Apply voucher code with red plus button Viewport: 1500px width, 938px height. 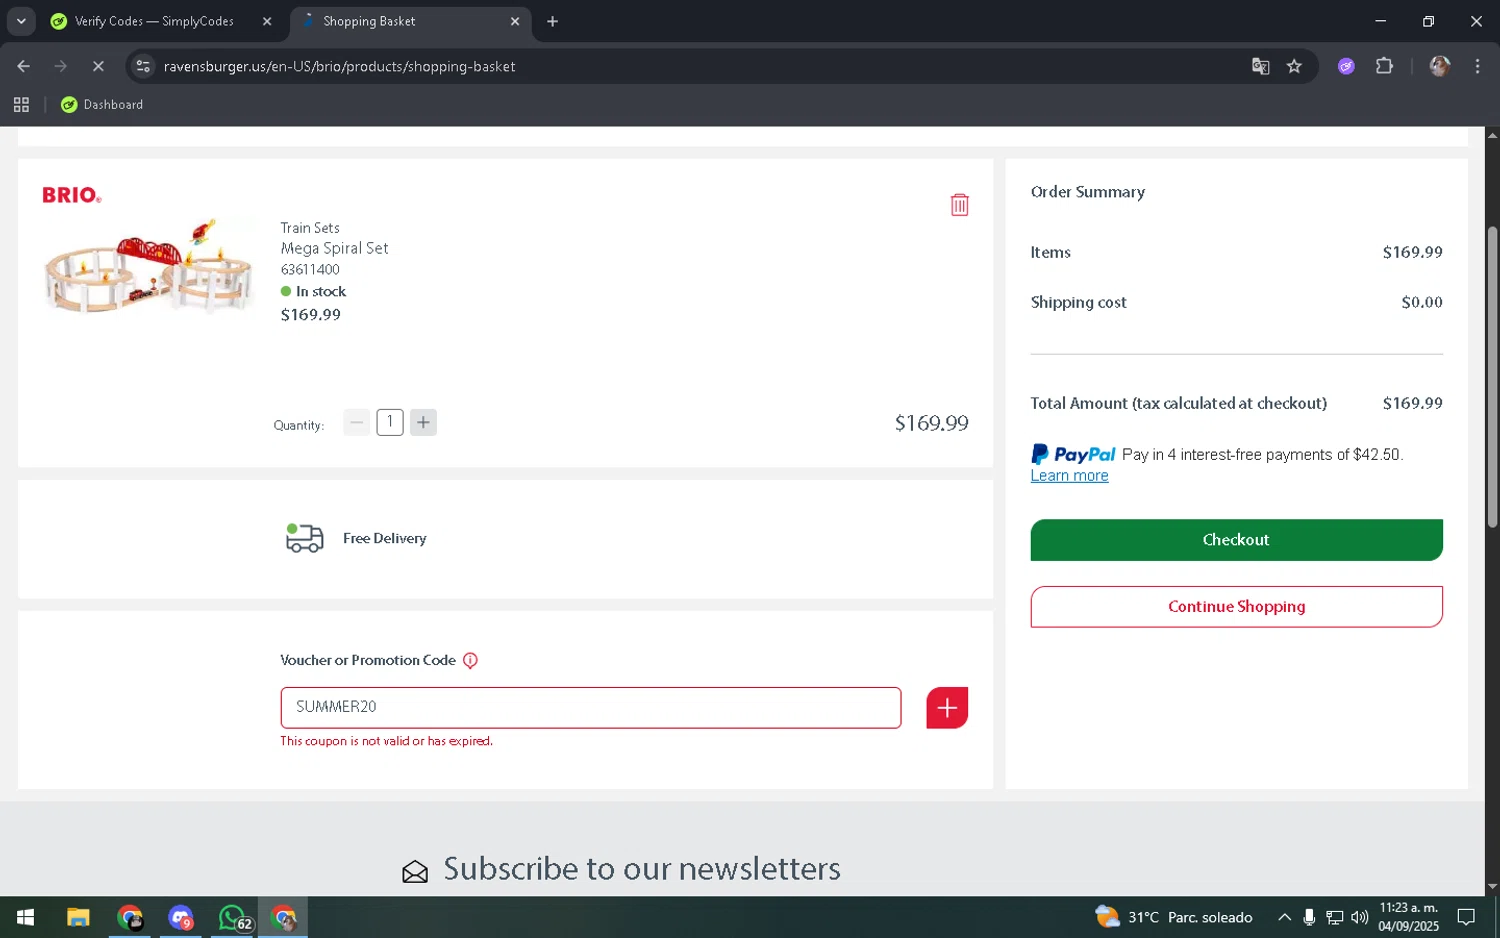946,708
